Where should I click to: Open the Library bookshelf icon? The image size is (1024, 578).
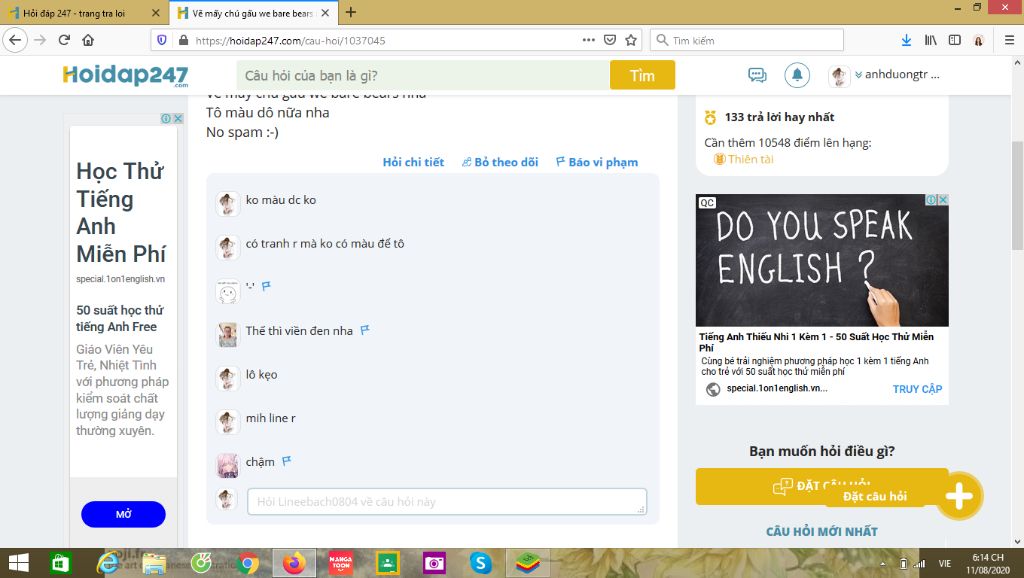[x=931, y=40]
